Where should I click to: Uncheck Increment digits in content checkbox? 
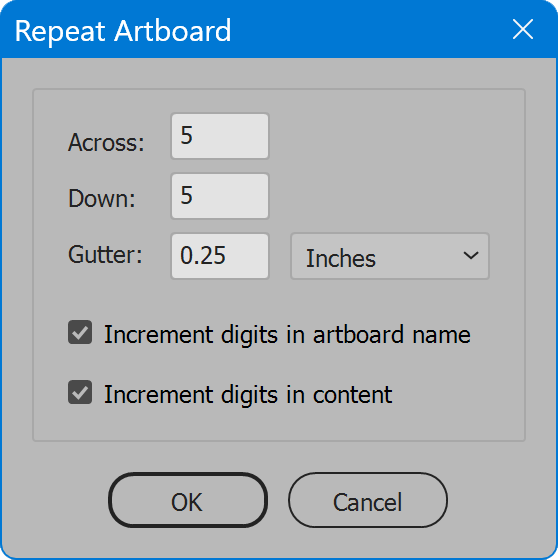tap(80, 392)
